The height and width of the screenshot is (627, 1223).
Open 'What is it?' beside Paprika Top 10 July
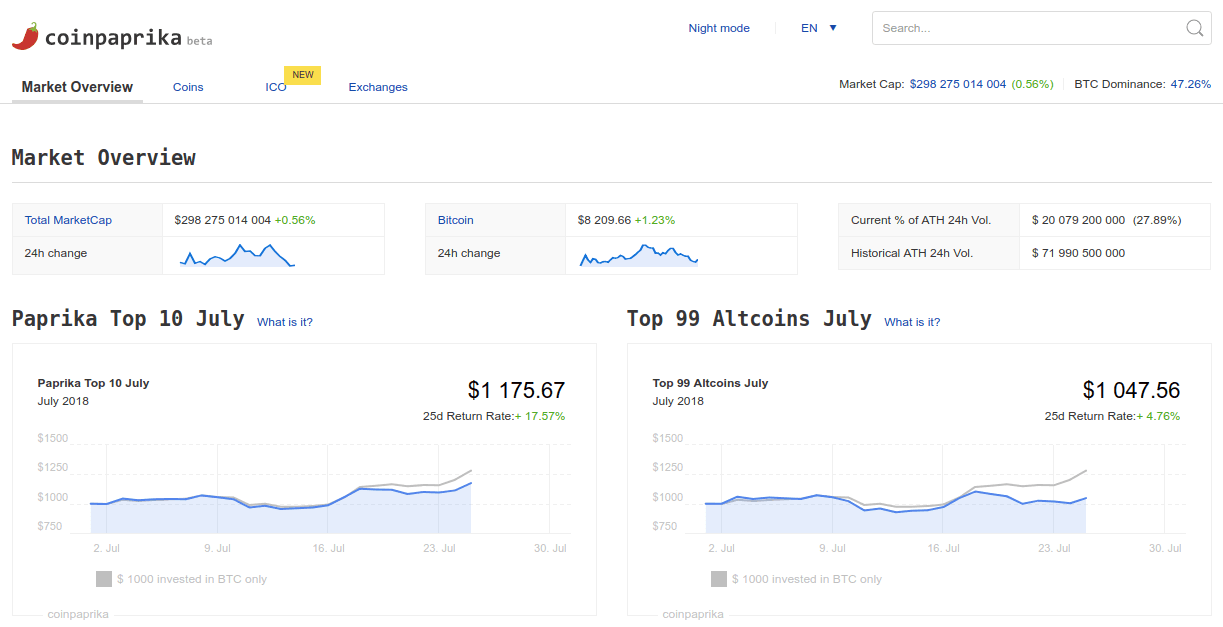point(285,322)
